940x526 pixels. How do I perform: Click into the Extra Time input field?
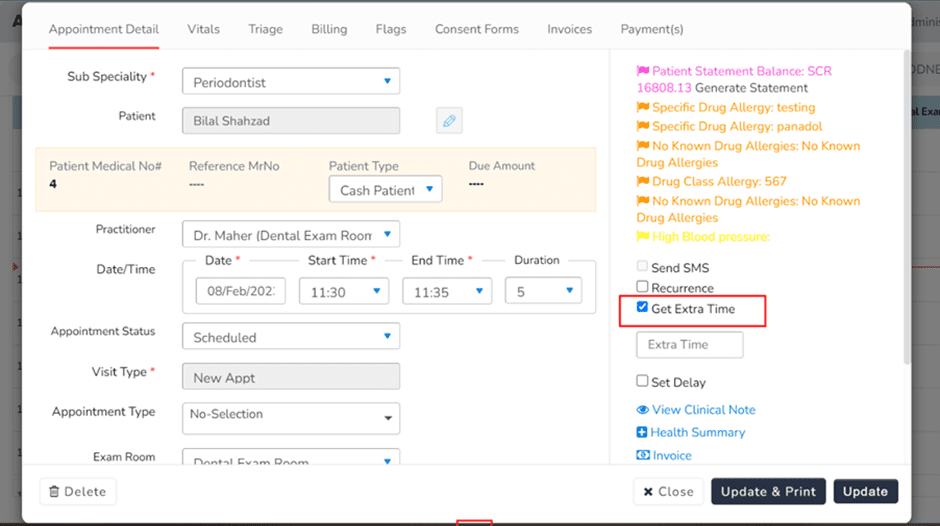[689, 345]
